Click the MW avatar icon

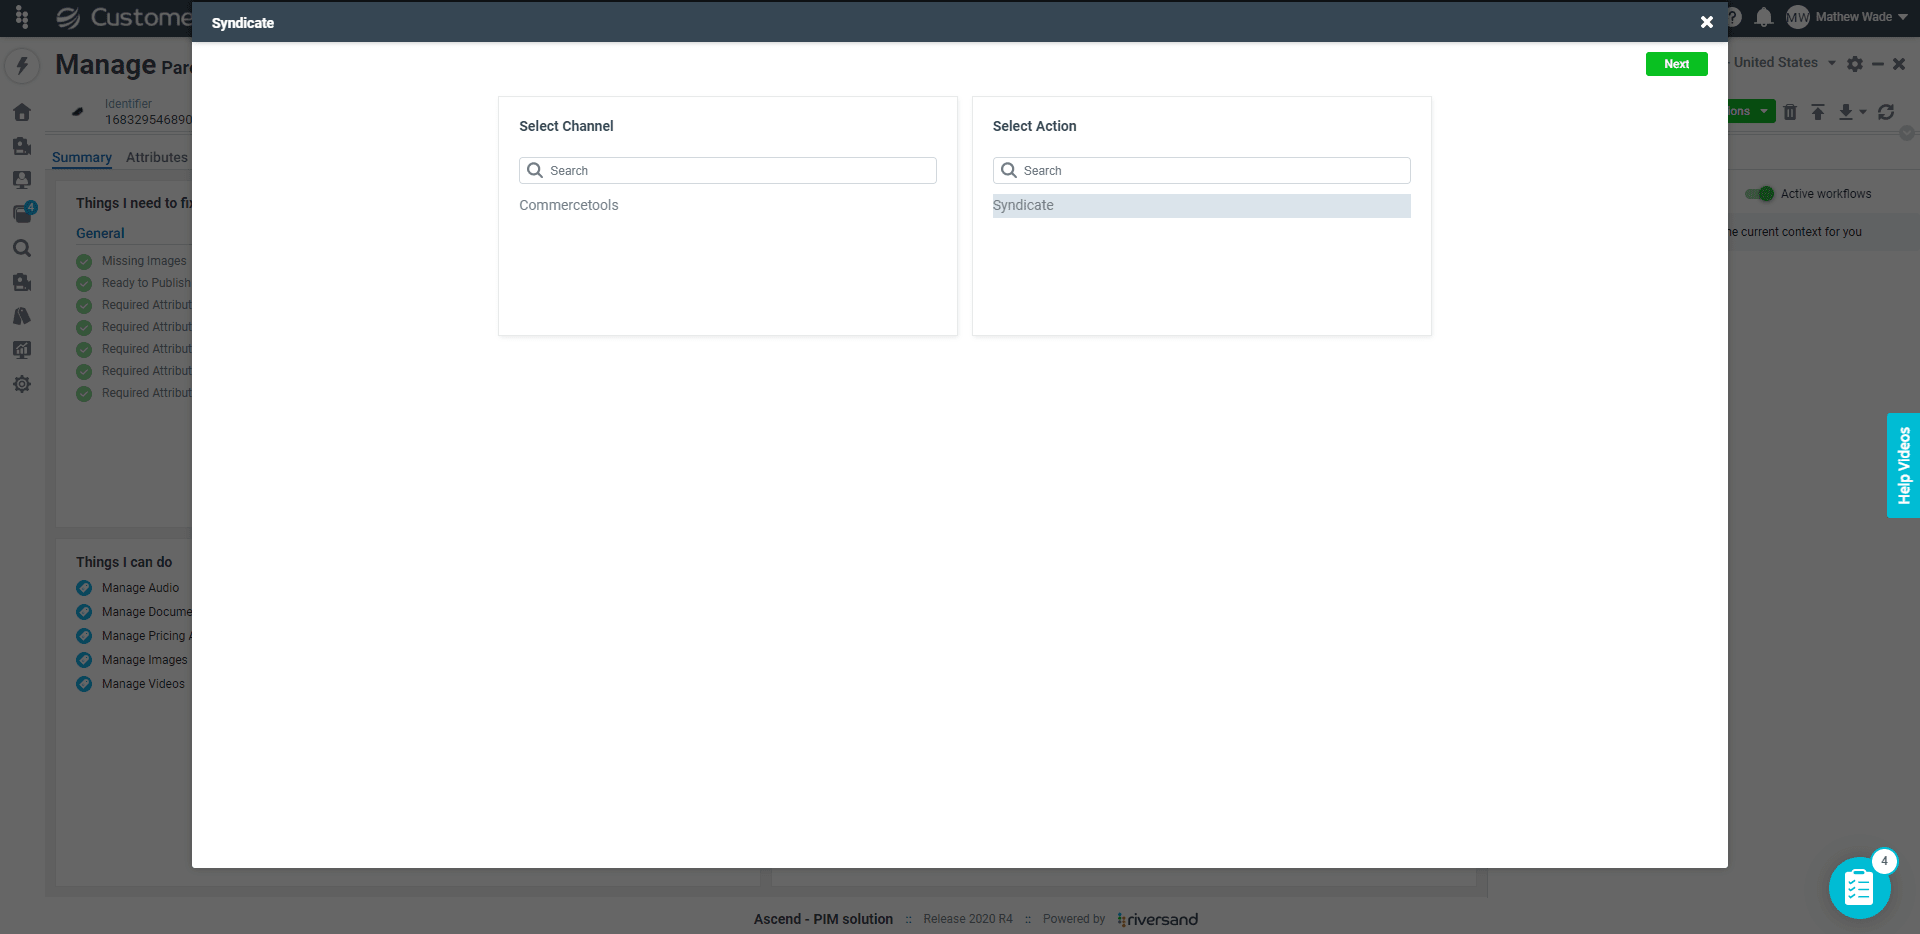[1798, 17]
